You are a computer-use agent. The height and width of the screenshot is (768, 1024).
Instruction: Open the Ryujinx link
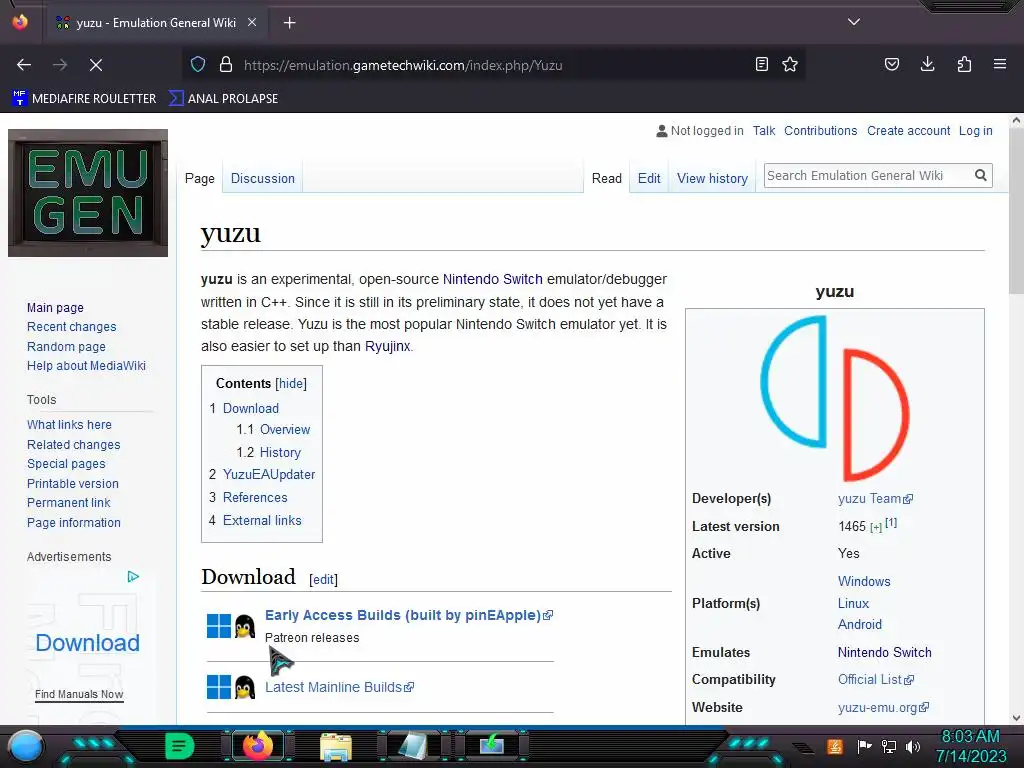[x=387, y=346]
